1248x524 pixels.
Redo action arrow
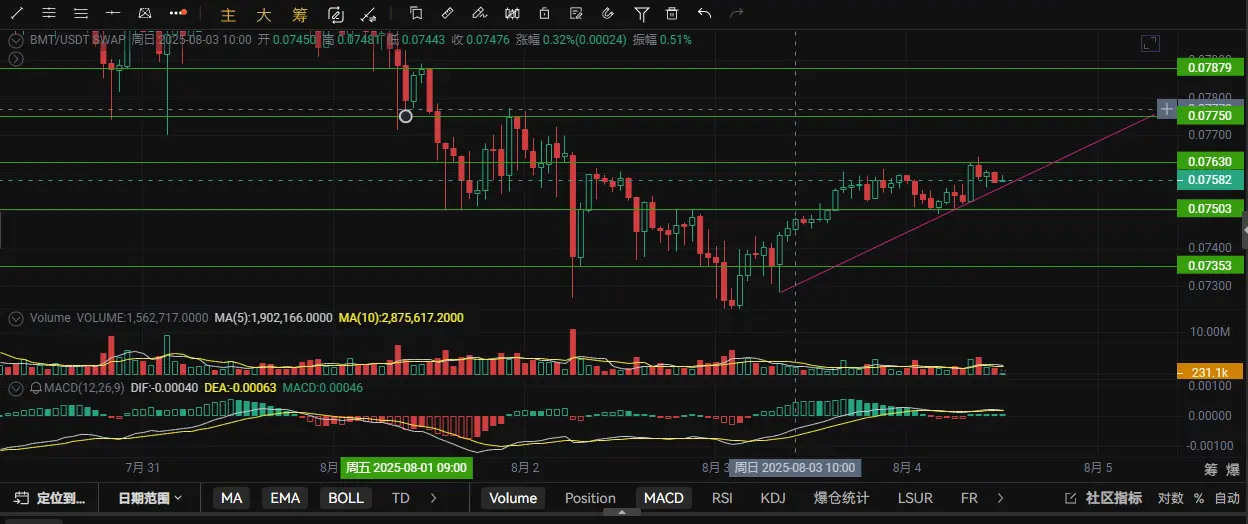(737, 14)
